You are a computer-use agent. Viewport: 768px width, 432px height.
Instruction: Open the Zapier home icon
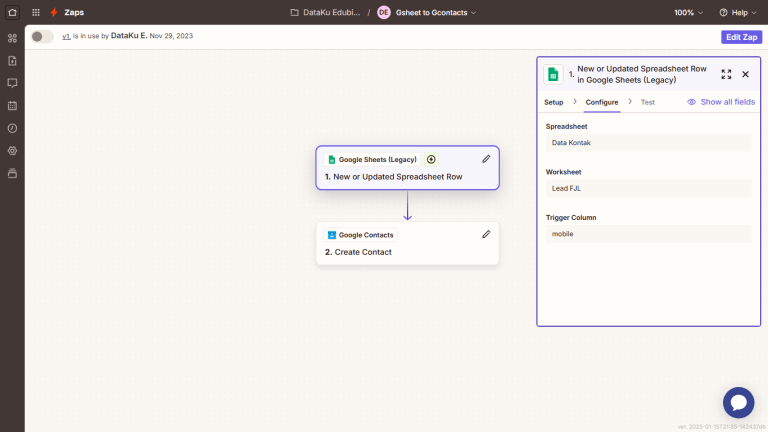[x=12, y=12]
